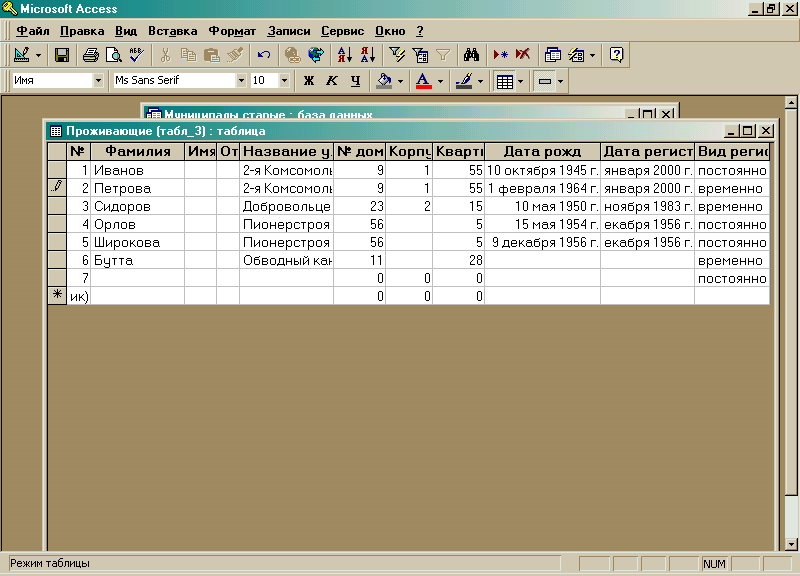Click the Special Effect cell icon
The image size is (800, 576).
(x=544, y=81)
